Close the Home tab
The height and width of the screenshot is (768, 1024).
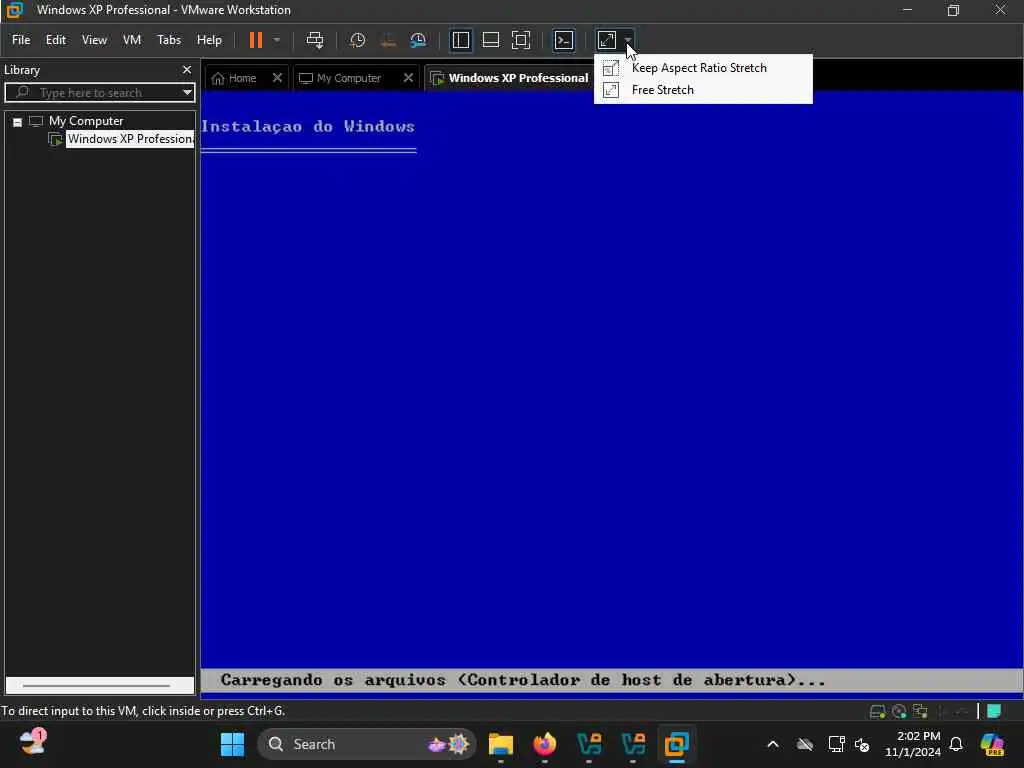277,78
